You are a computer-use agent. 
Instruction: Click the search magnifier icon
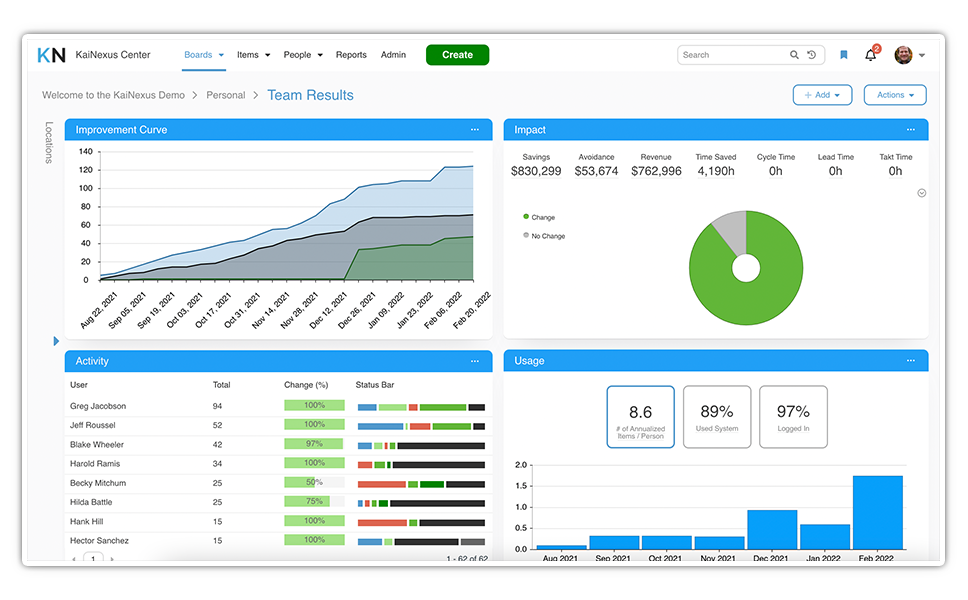794,55
